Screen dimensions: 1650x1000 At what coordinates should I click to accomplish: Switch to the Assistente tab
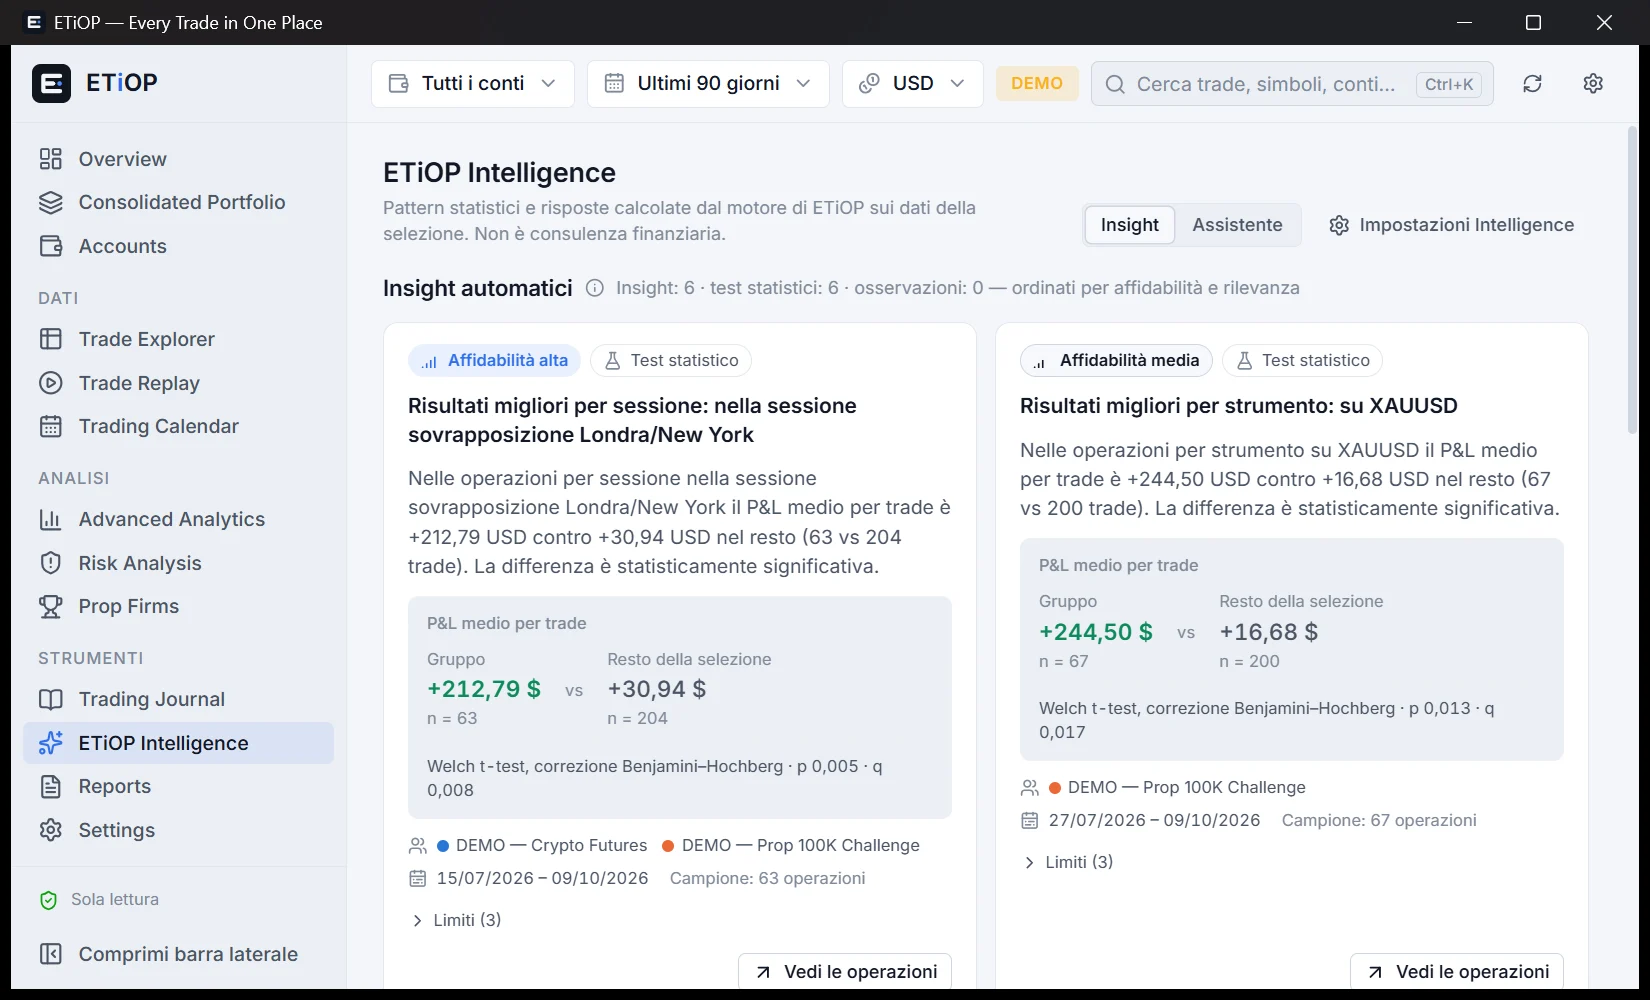pyautogui.click(x=1237, y=225)
